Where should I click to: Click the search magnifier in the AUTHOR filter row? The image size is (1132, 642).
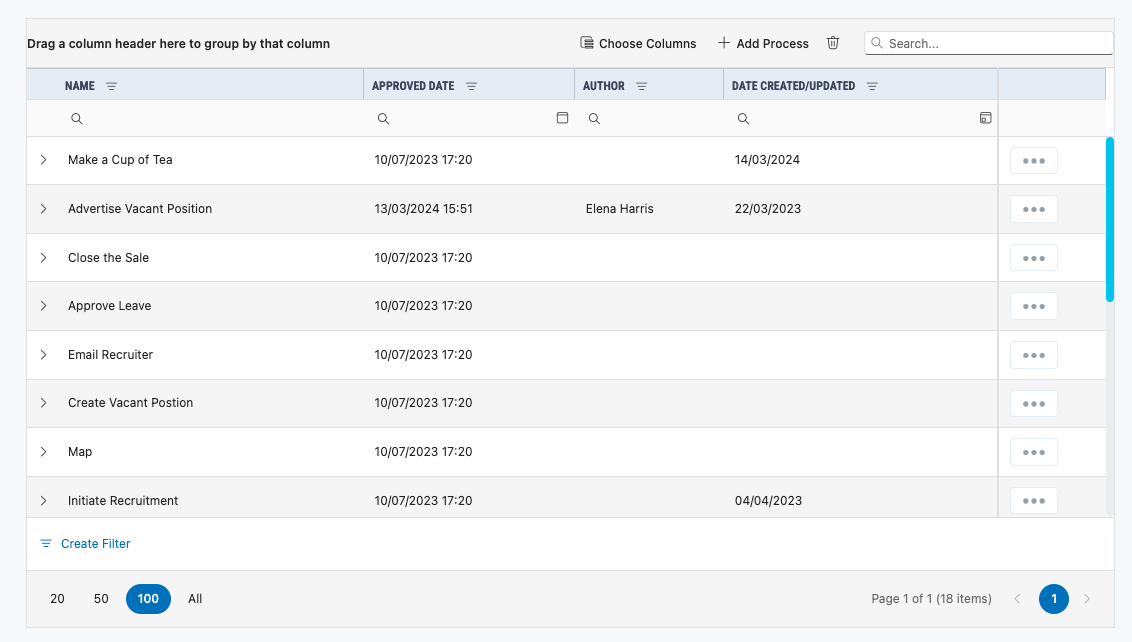click(x=594, y=118)
